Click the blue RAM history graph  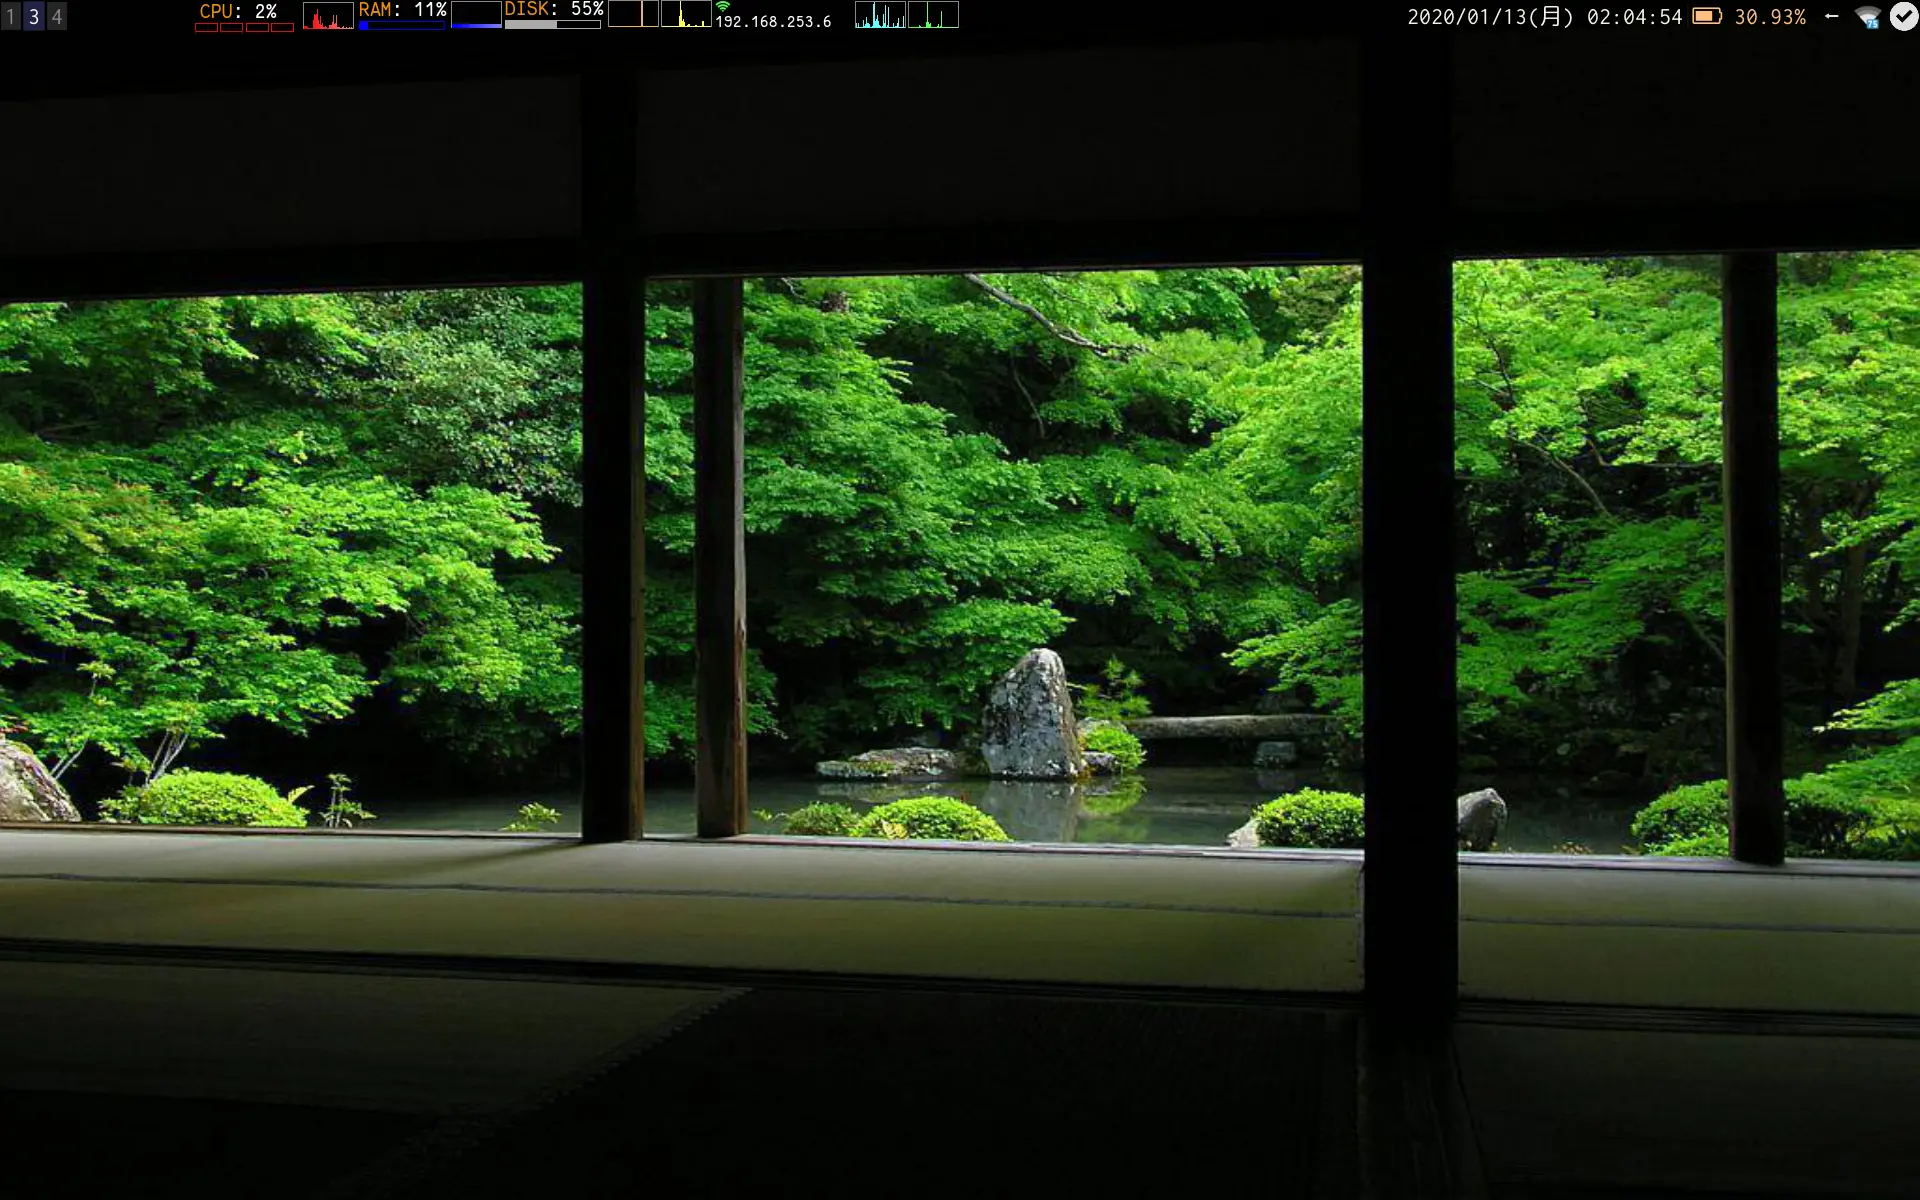pyautogui.click(x=476, y=15)
